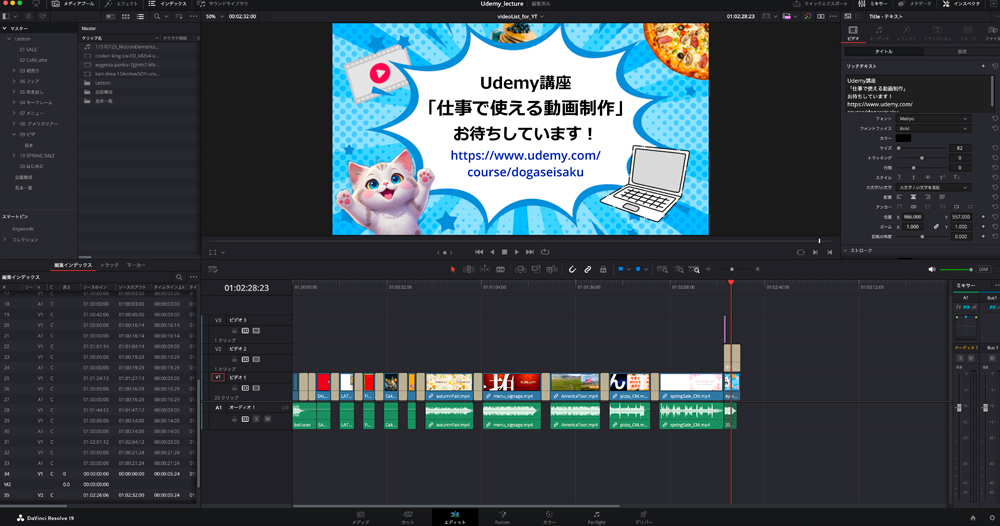Open the Fusion page
The image size is (1000, 526).
pos(502,516)
